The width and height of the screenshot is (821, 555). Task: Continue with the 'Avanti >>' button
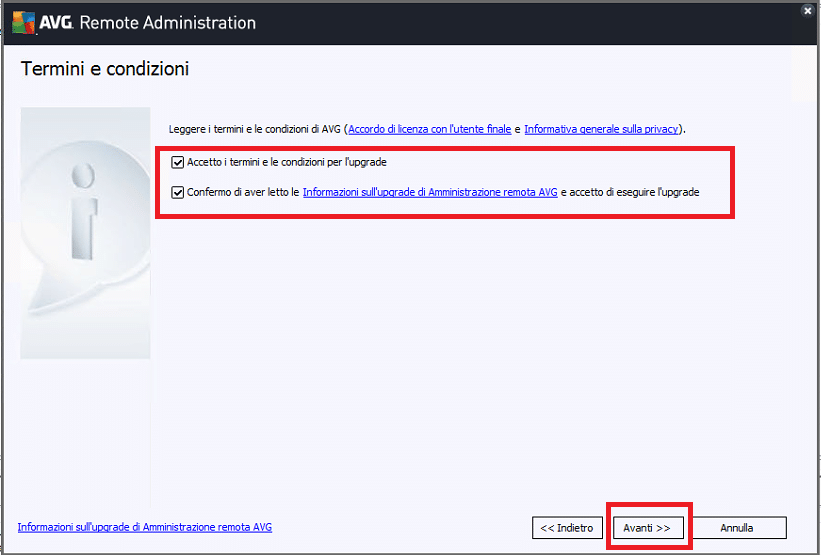coord(647,528)
